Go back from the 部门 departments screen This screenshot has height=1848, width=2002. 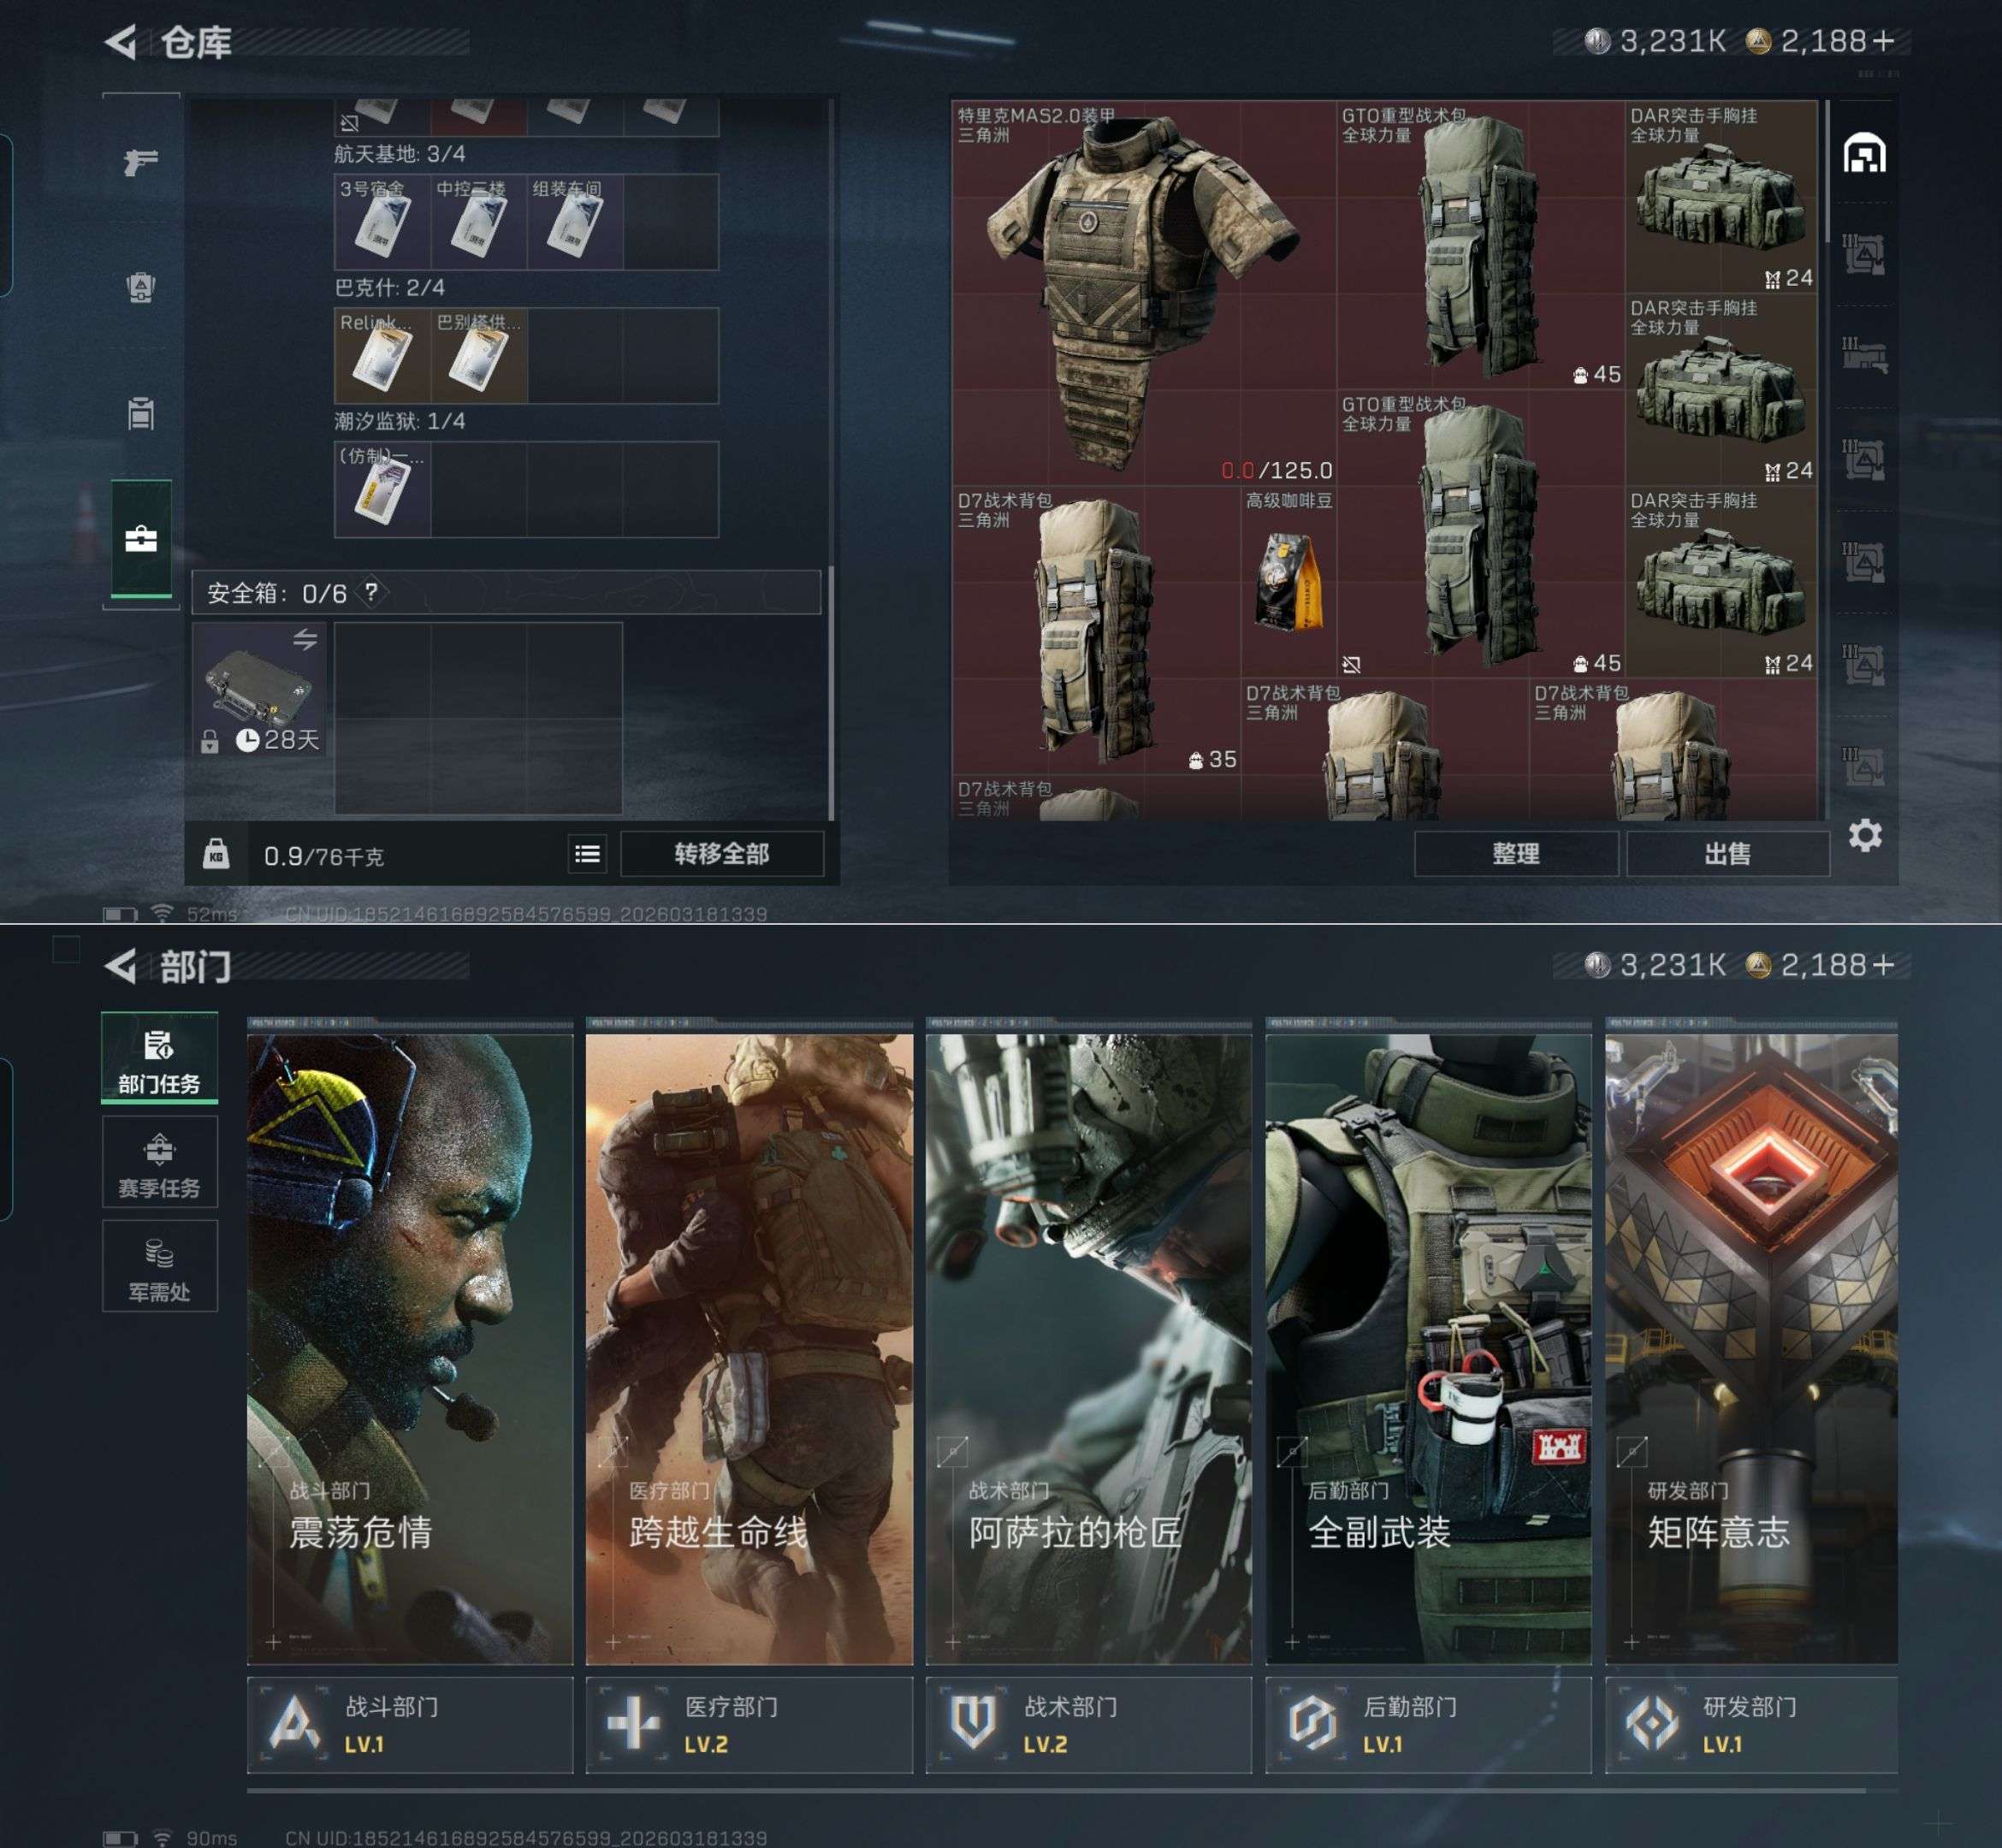click(x=121, y=966)
